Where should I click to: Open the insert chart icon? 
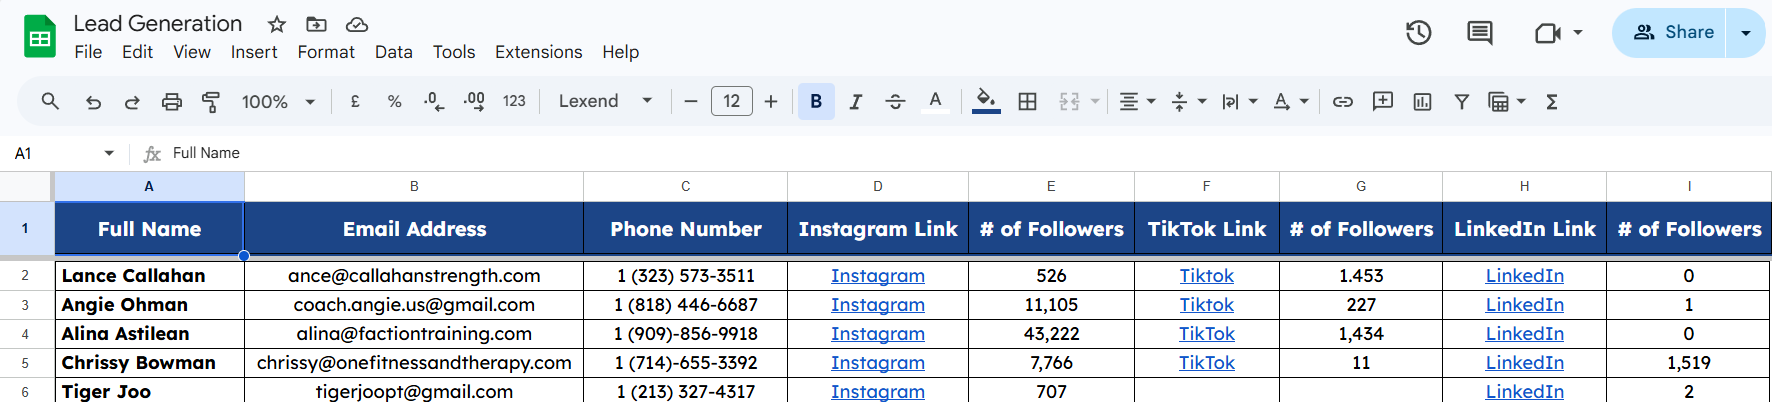(x=1422, y=101)
